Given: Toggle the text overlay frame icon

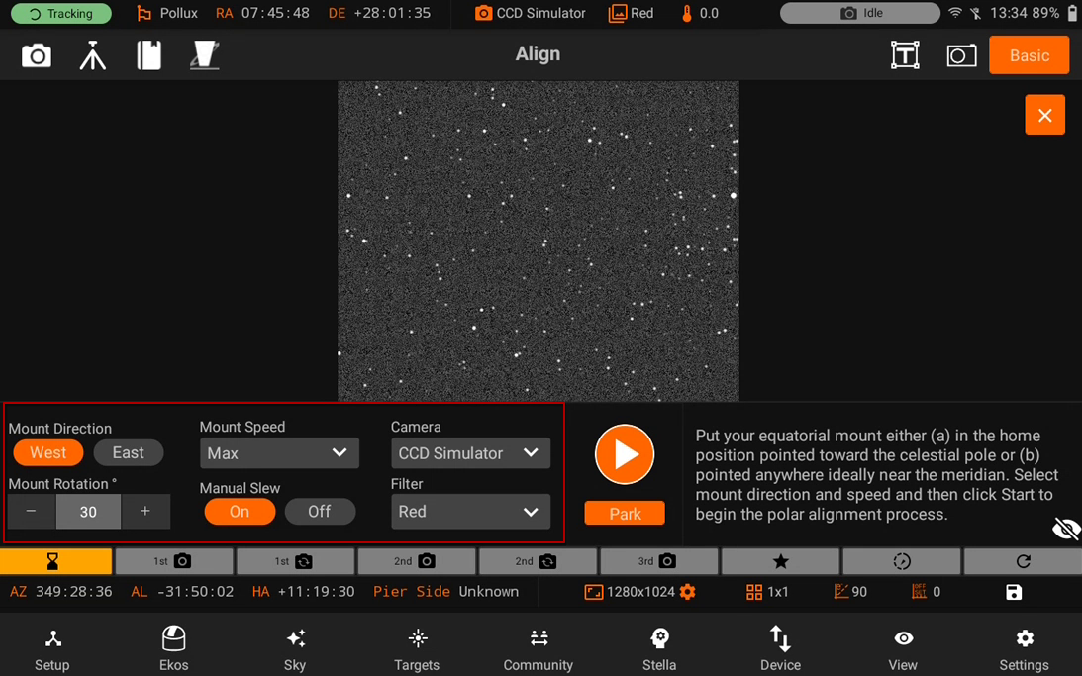Looking at the screenshot, I should click(x=905, y=55).
